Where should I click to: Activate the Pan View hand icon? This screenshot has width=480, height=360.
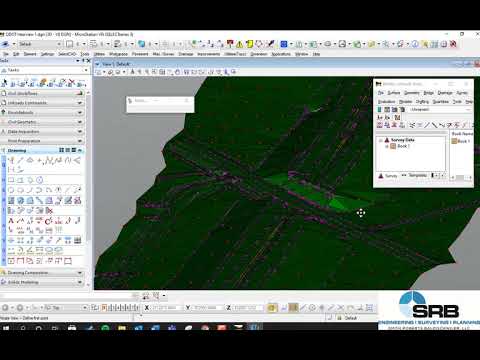[x=178, y=72]
